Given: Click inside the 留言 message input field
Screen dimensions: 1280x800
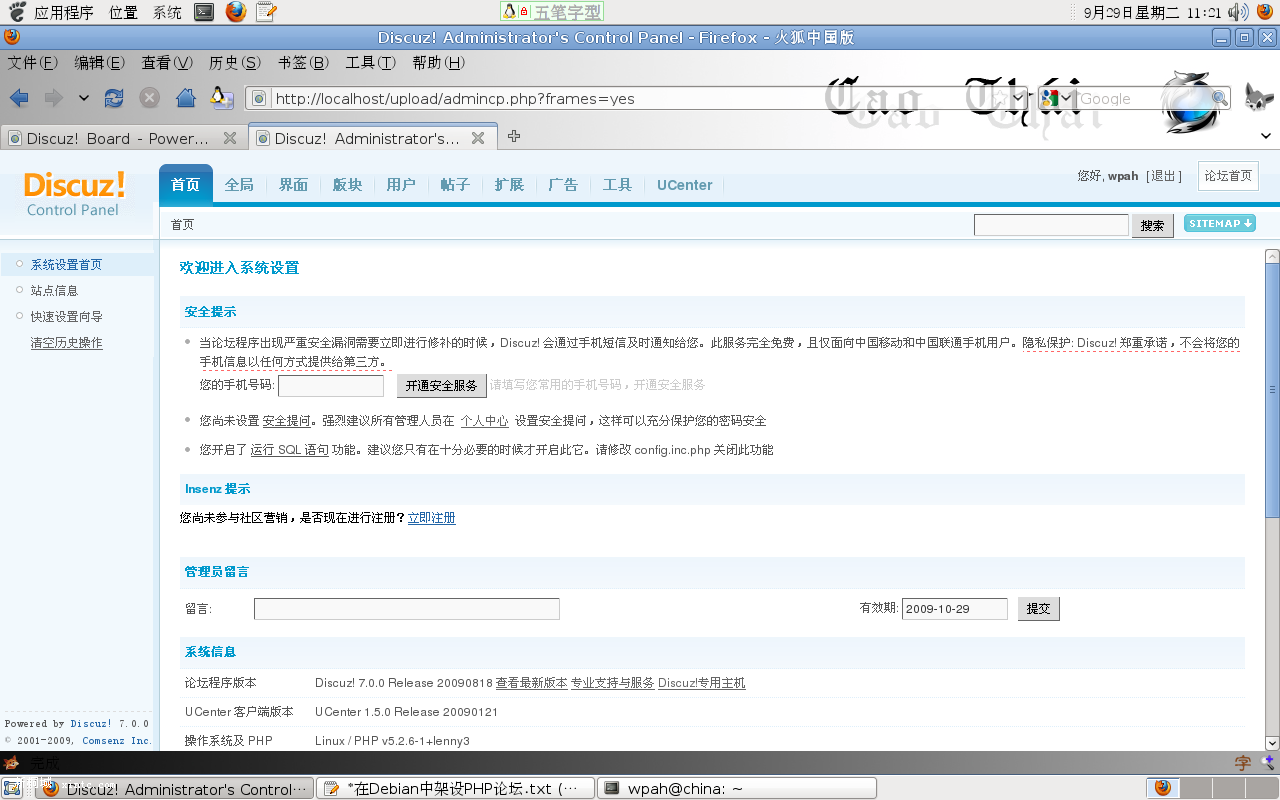Looking at the screenshot, I should coord(406,608).
